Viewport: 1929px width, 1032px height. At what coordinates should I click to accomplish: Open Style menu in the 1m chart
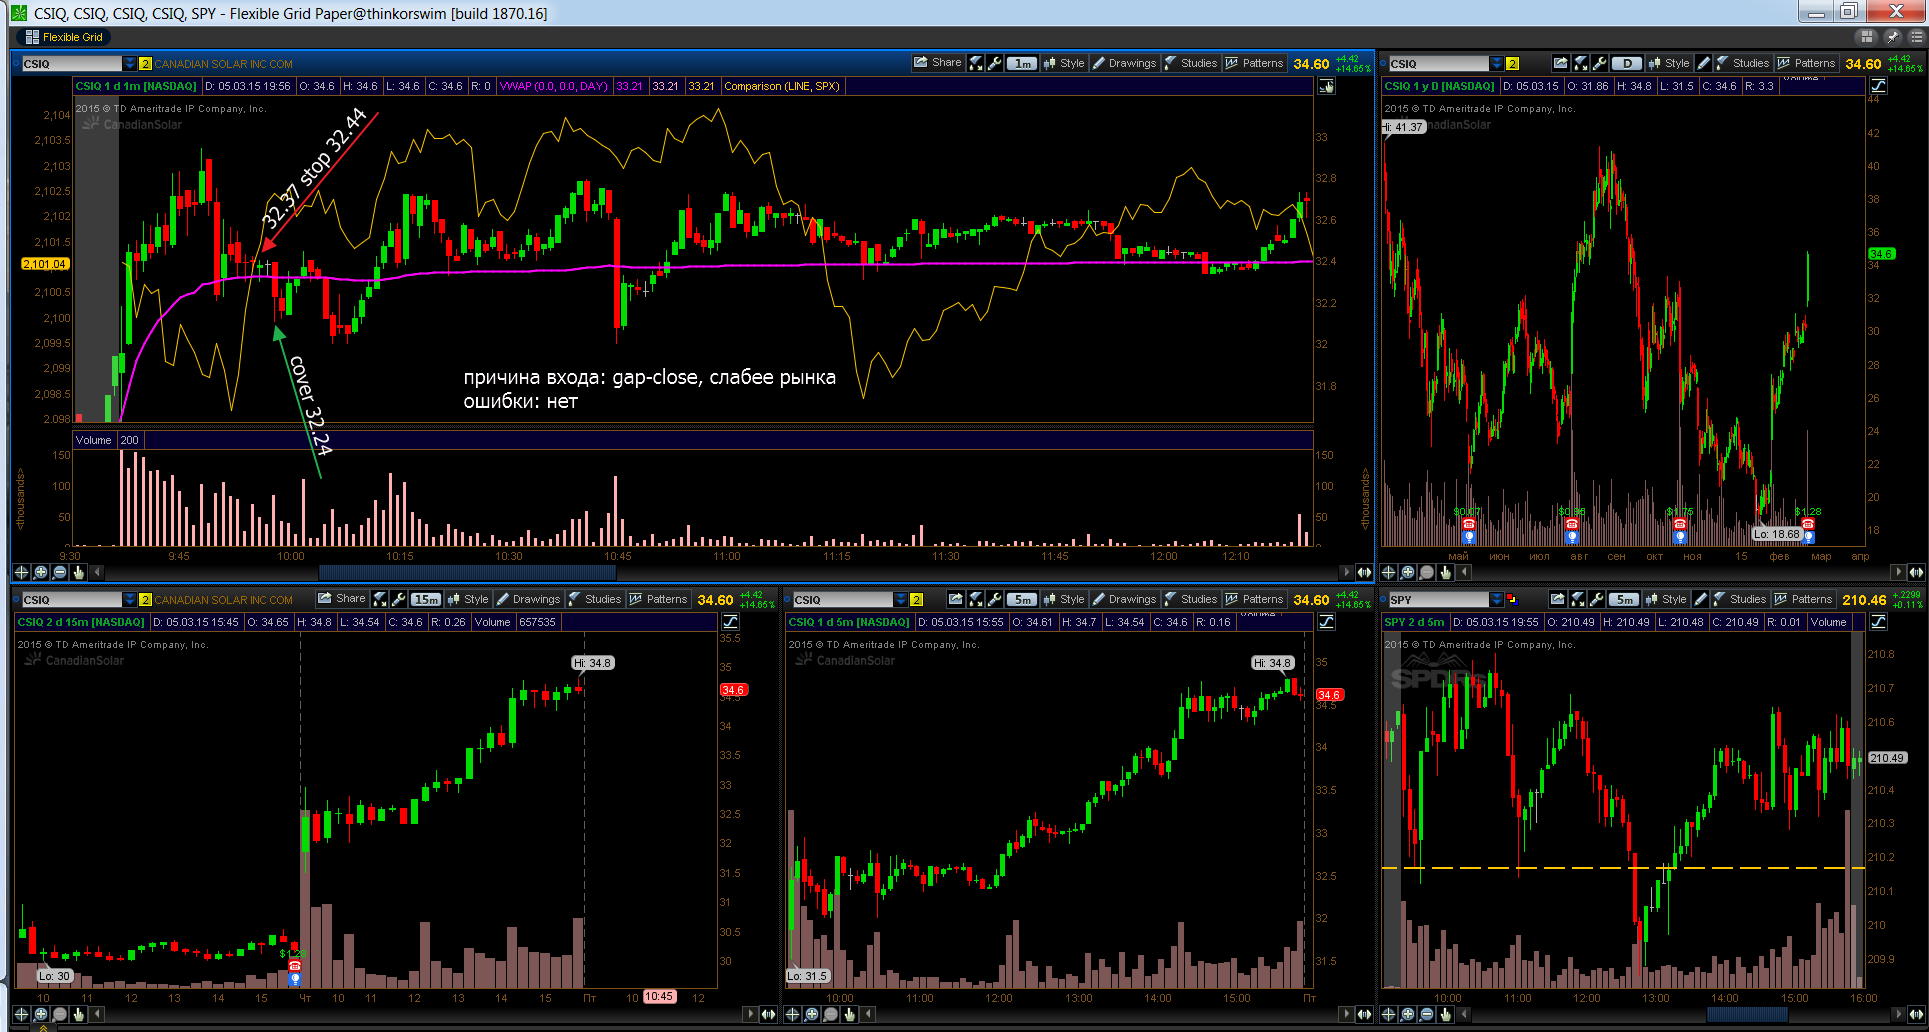pyautogui.click(x=1064, y=63)
